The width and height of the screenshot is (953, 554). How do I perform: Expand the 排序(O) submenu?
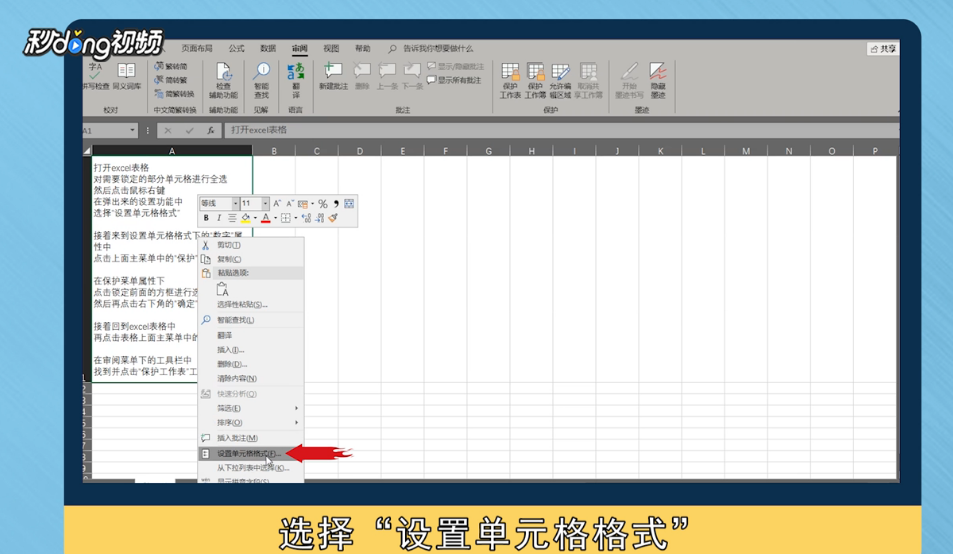point(251,422)
